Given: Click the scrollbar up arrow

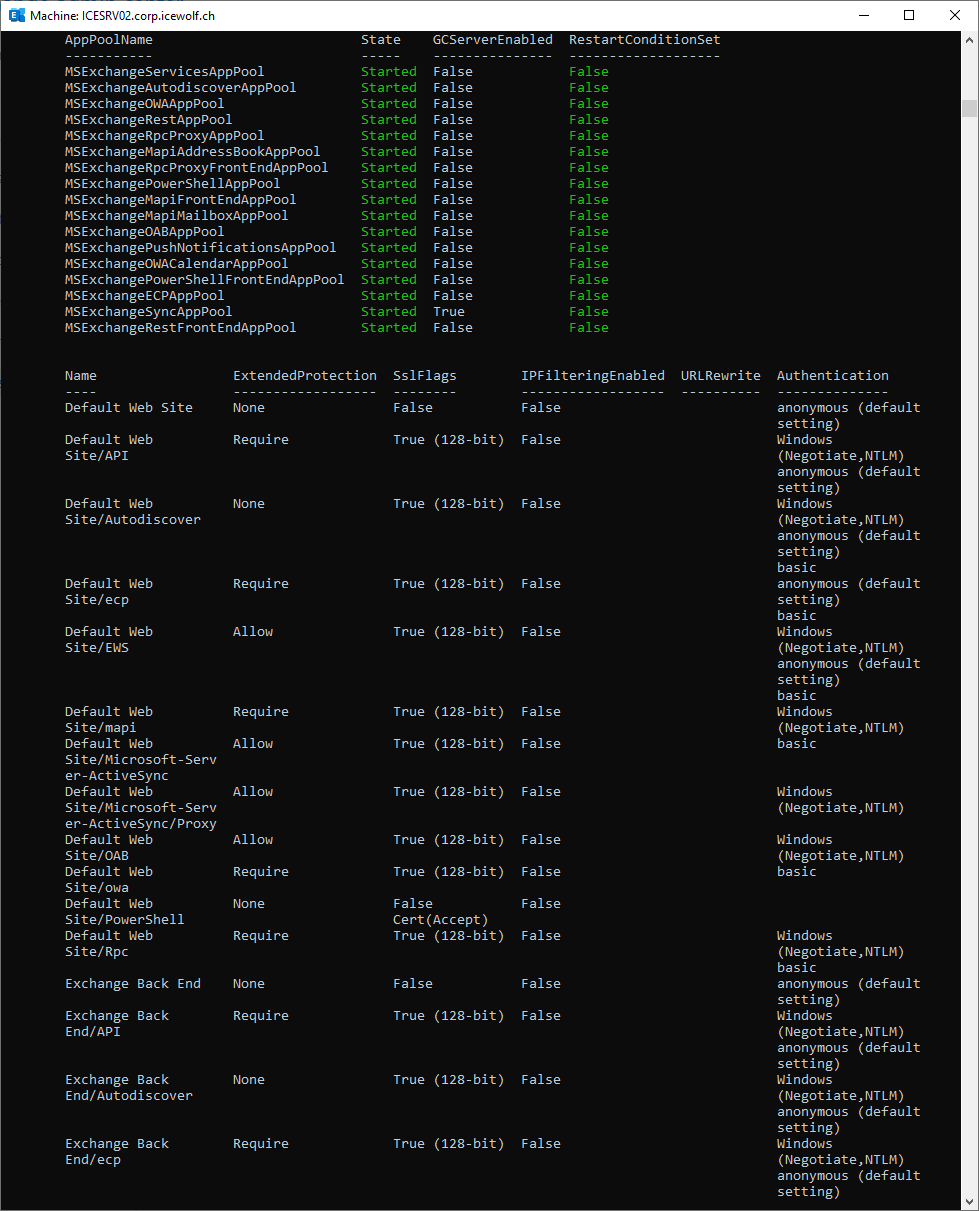Looking at the screenshot, I should click(969, 39).
